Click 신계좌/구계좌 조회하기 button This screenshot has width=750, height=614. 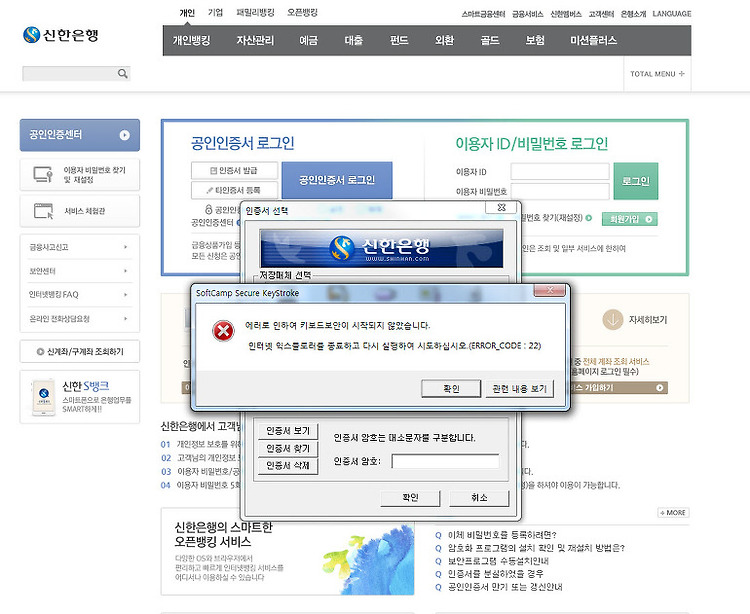click(x=80, y=351)
